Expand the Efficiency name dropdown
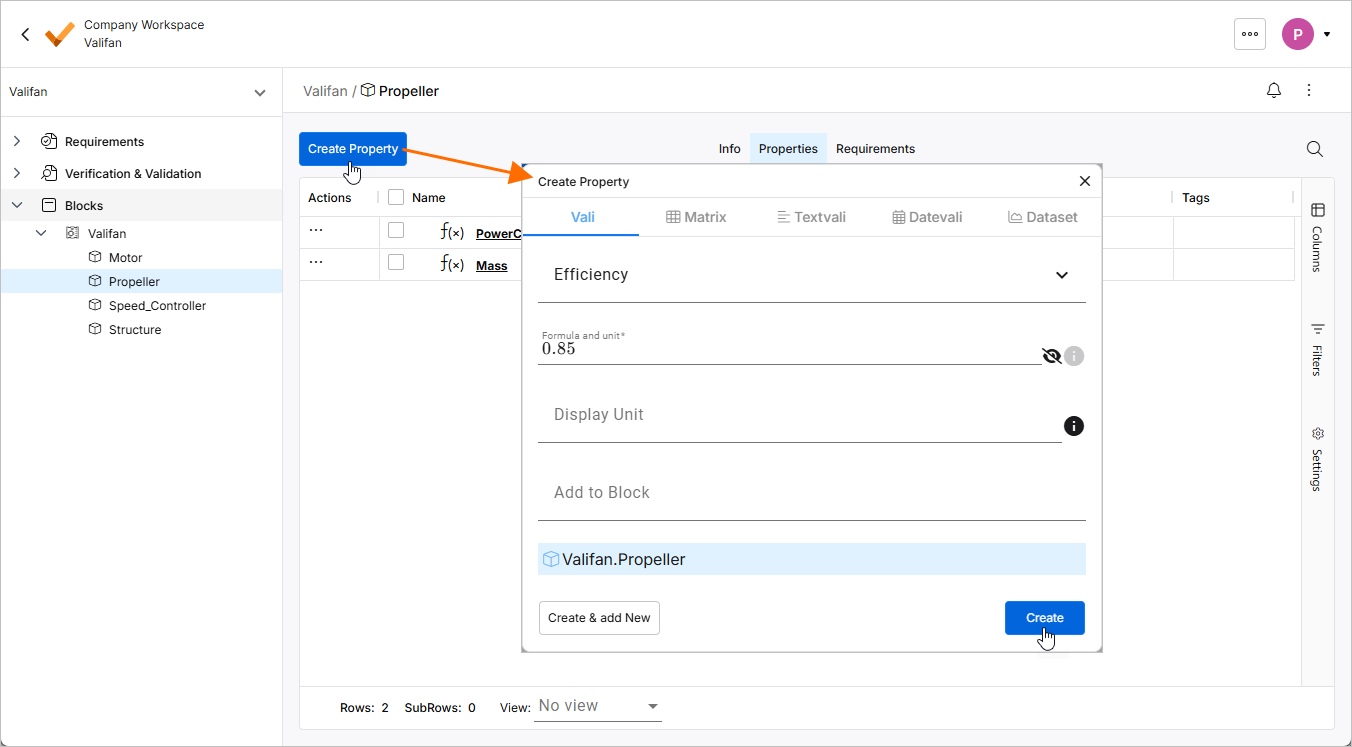This screenshot has height=747, width=1352. click(x=1061, y=275)
